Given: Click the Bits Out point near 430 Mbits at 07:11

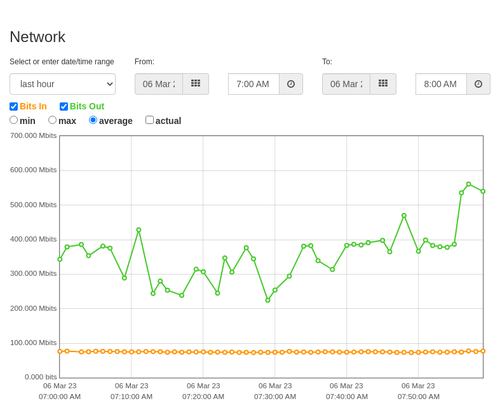Looking at the screenshot, I should point(139,230).
